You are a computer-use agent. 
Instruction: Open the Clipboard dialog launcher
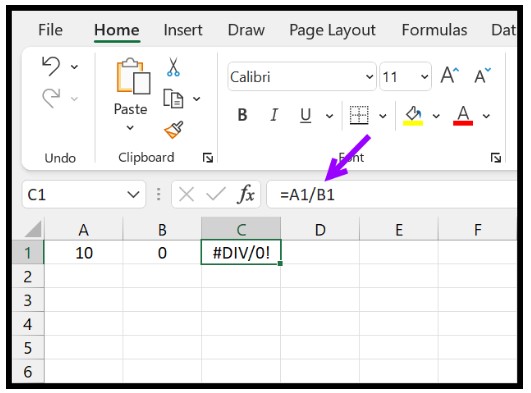point(208,158)
